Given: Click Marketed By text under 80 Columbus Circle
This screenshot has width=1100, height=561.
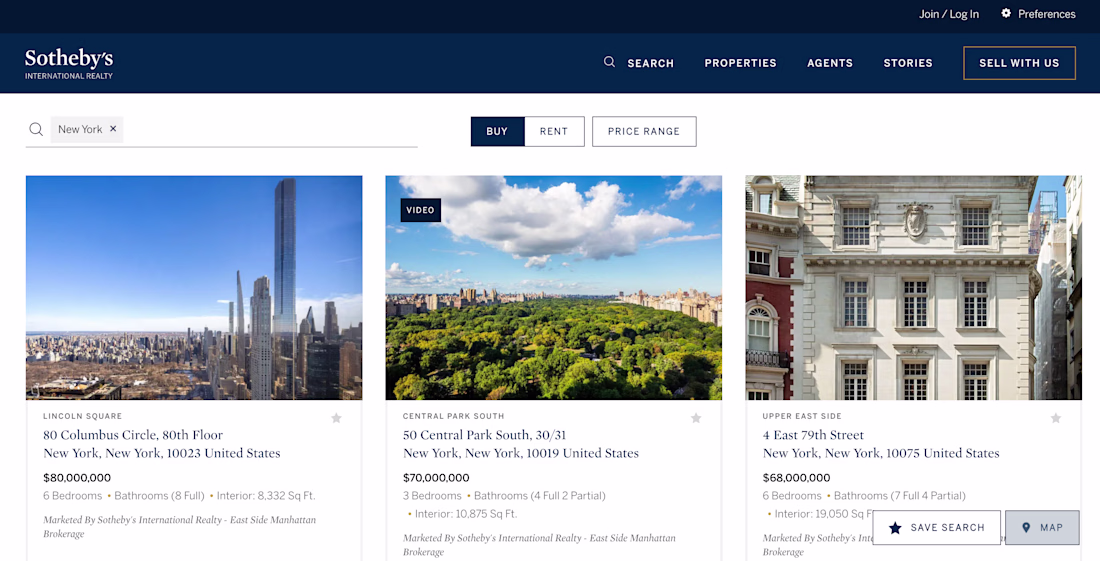Looking at the screenshot, I should coord(180,527).
